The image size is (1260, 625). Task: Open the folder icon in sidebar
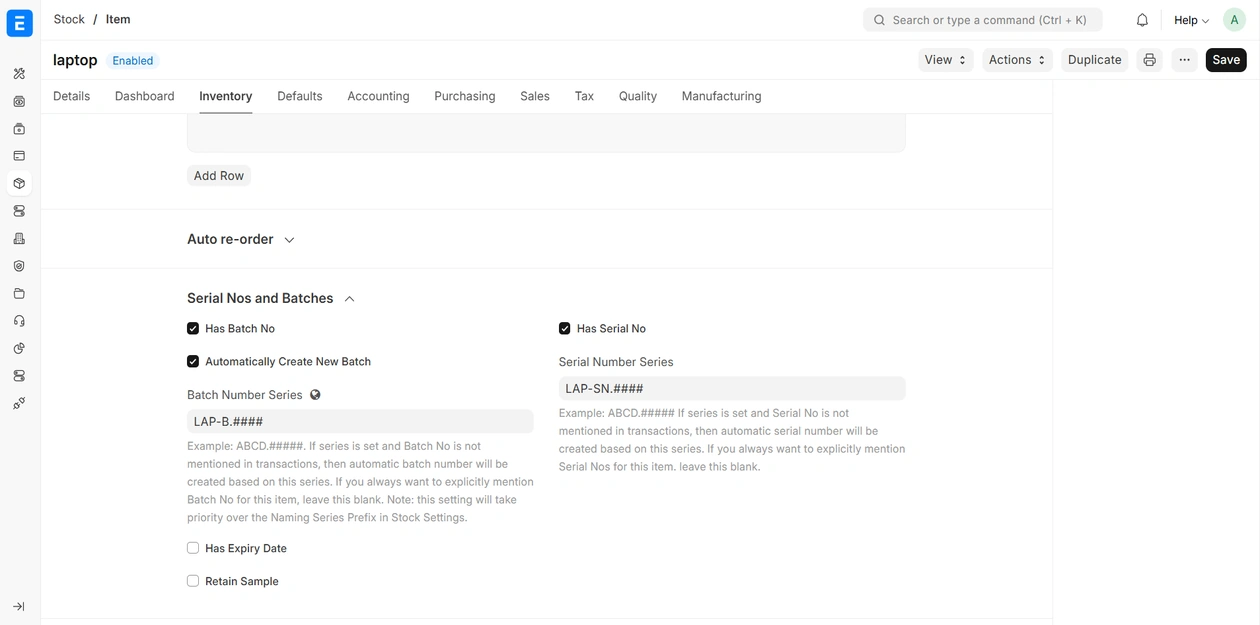pos(19,294)
